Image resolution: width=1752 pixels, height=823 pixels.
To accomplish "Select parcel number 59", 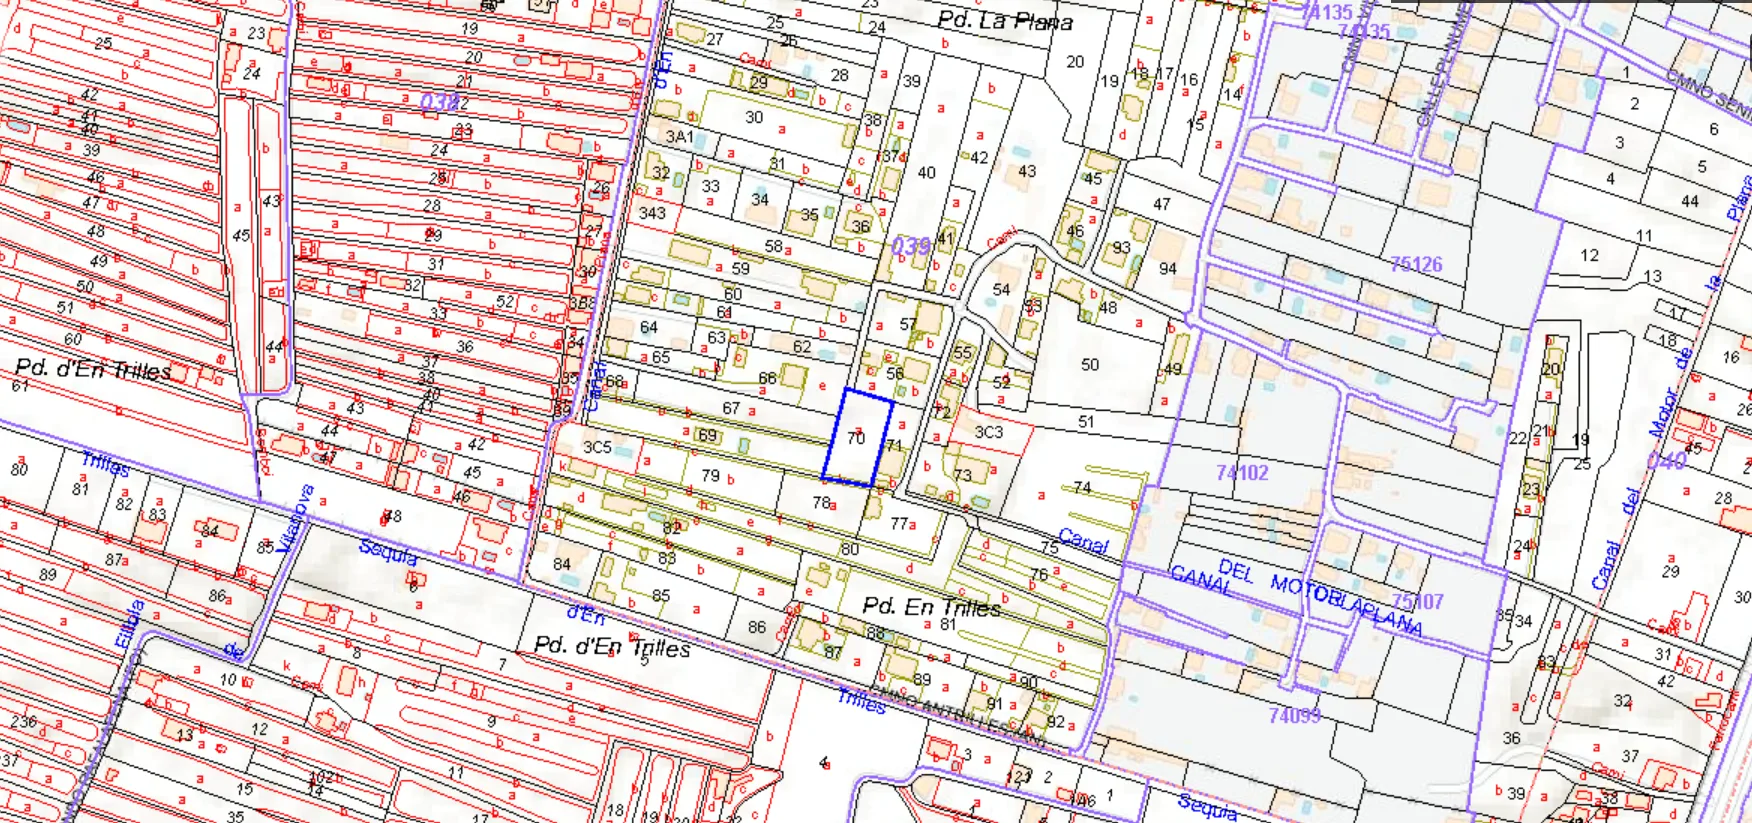I will click(x=740, y=268).
